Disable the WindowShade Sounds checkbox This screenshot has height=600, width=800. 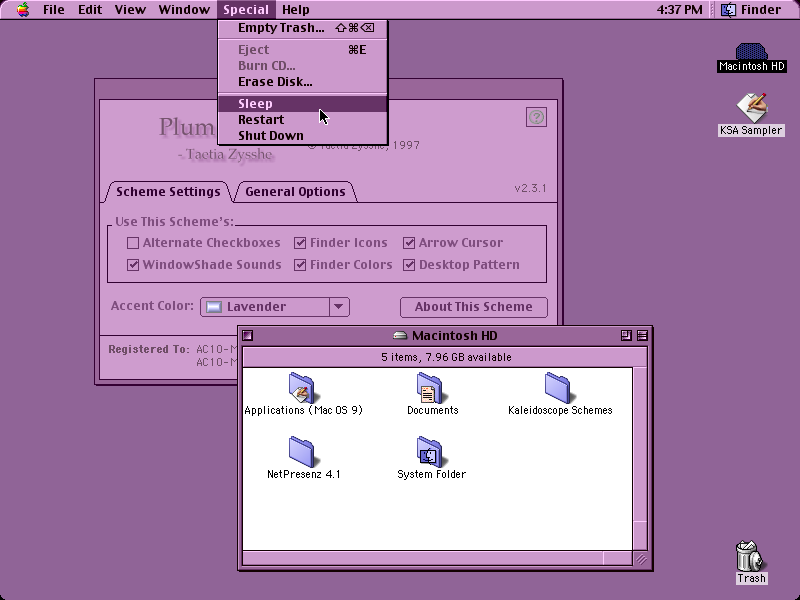[x=133, y=265]
